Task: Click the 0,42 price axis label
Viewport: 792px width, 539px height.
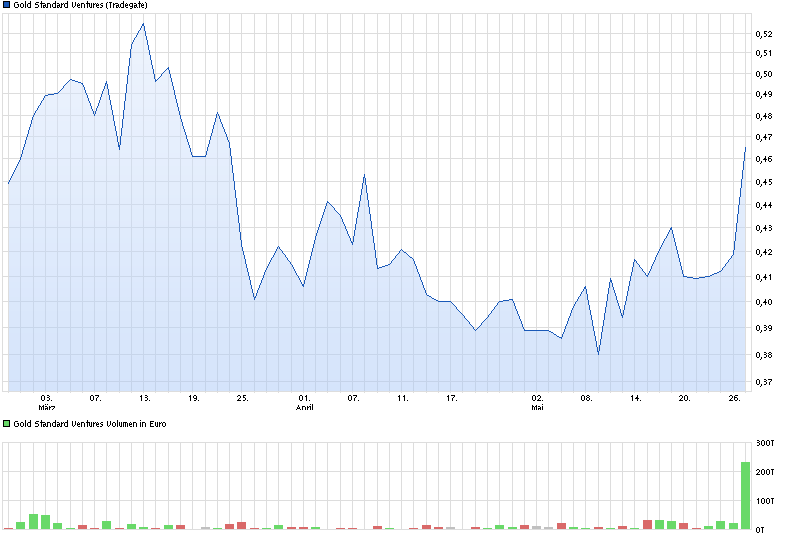Action: click(764, 252)
